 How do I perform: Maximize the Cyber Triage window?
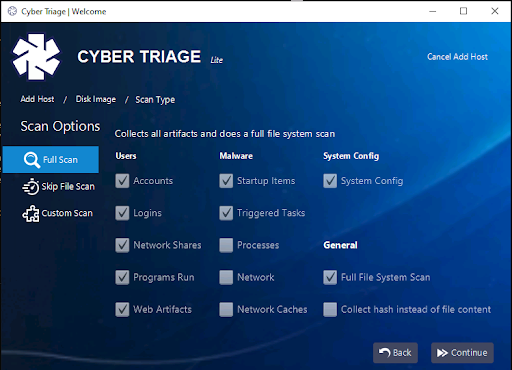pyautogui.click(x=463, y=11)
